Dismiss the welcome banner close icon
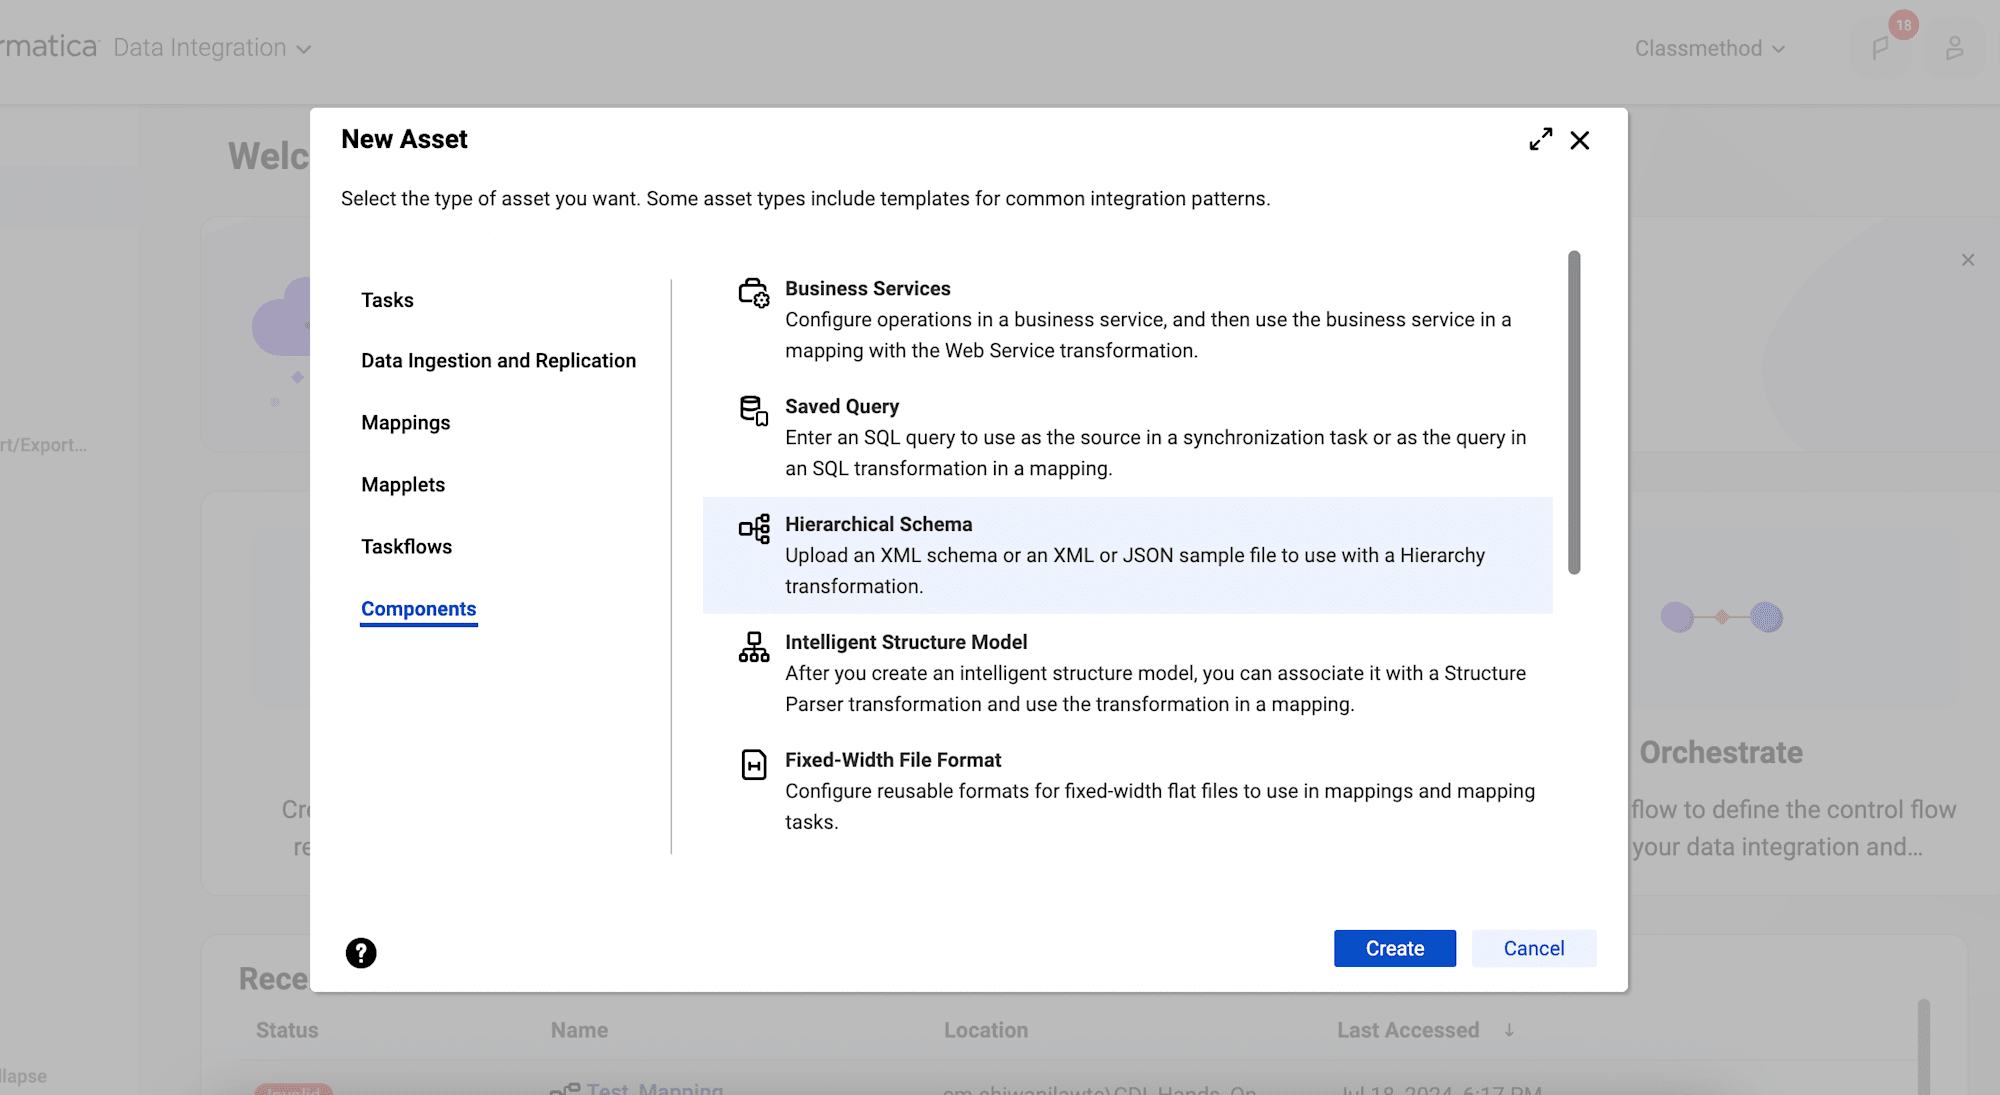Screen dimensions: 2000x1095 pos(1968,260)
